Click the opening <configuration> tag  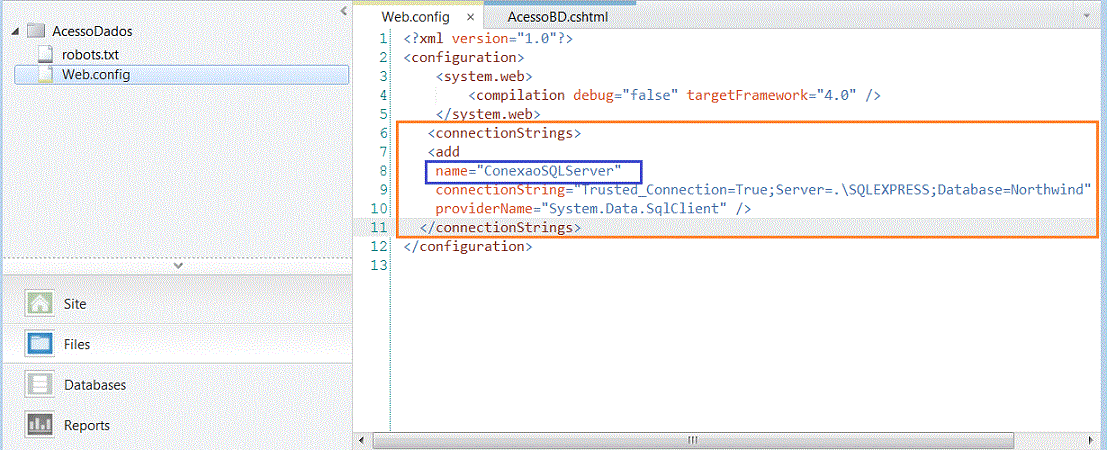pyautogui.click(x=464, y=57)
